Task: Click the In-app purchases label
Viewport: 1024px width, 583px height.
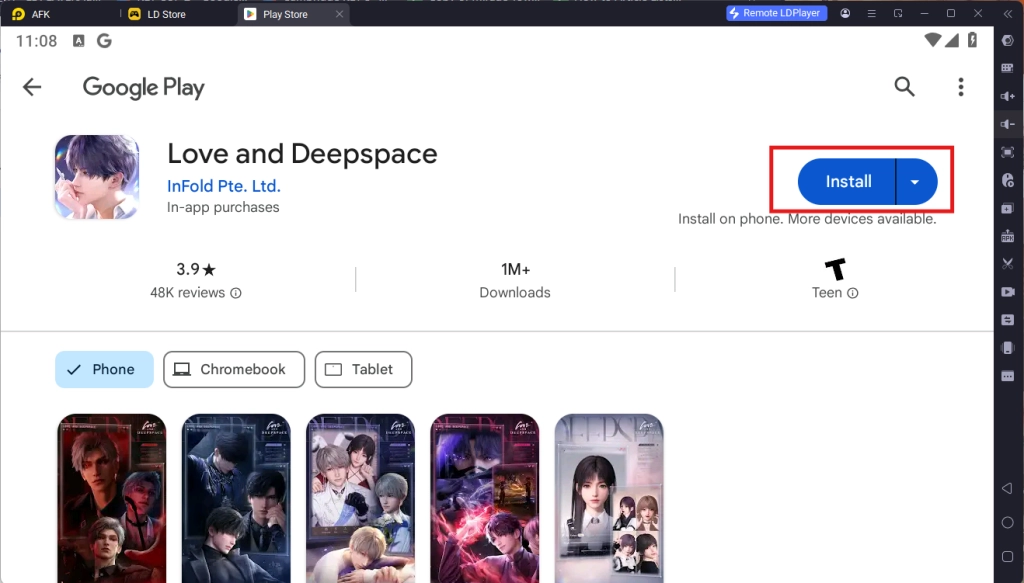Action: [223, 207]
